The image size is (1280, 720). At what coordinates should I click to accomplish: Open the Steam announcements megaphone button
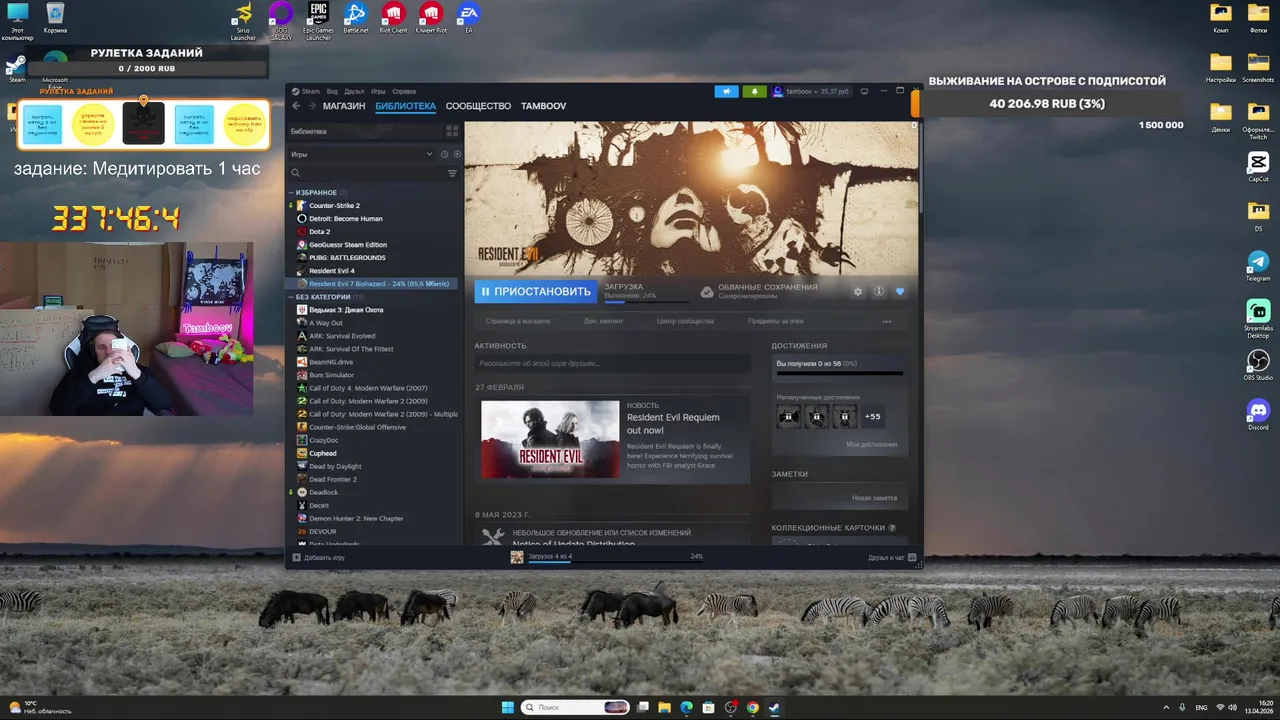point(726,91)
